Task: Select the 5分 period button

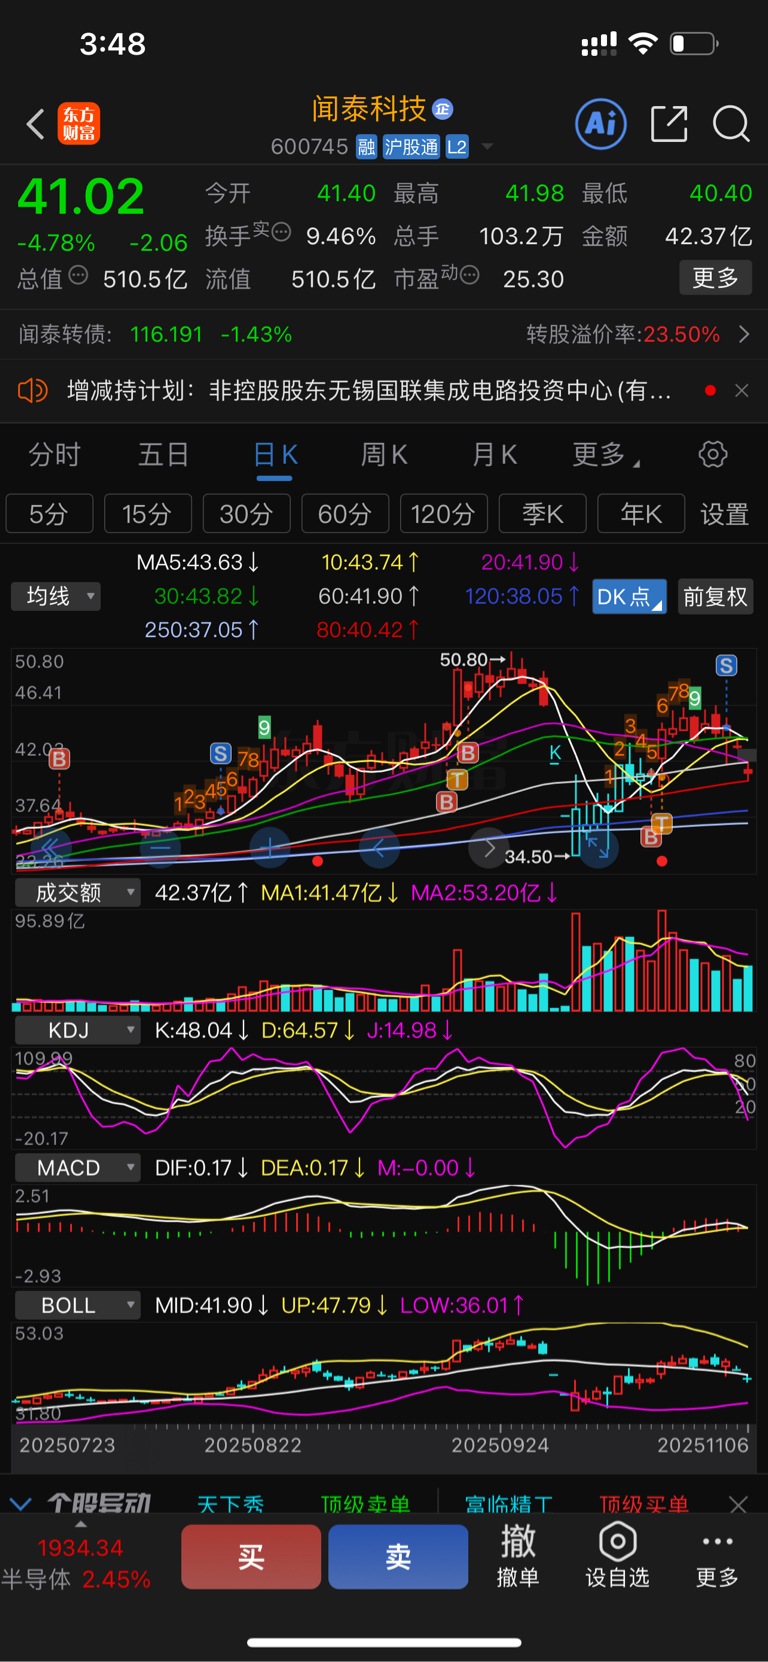Action: pos(49,514)
